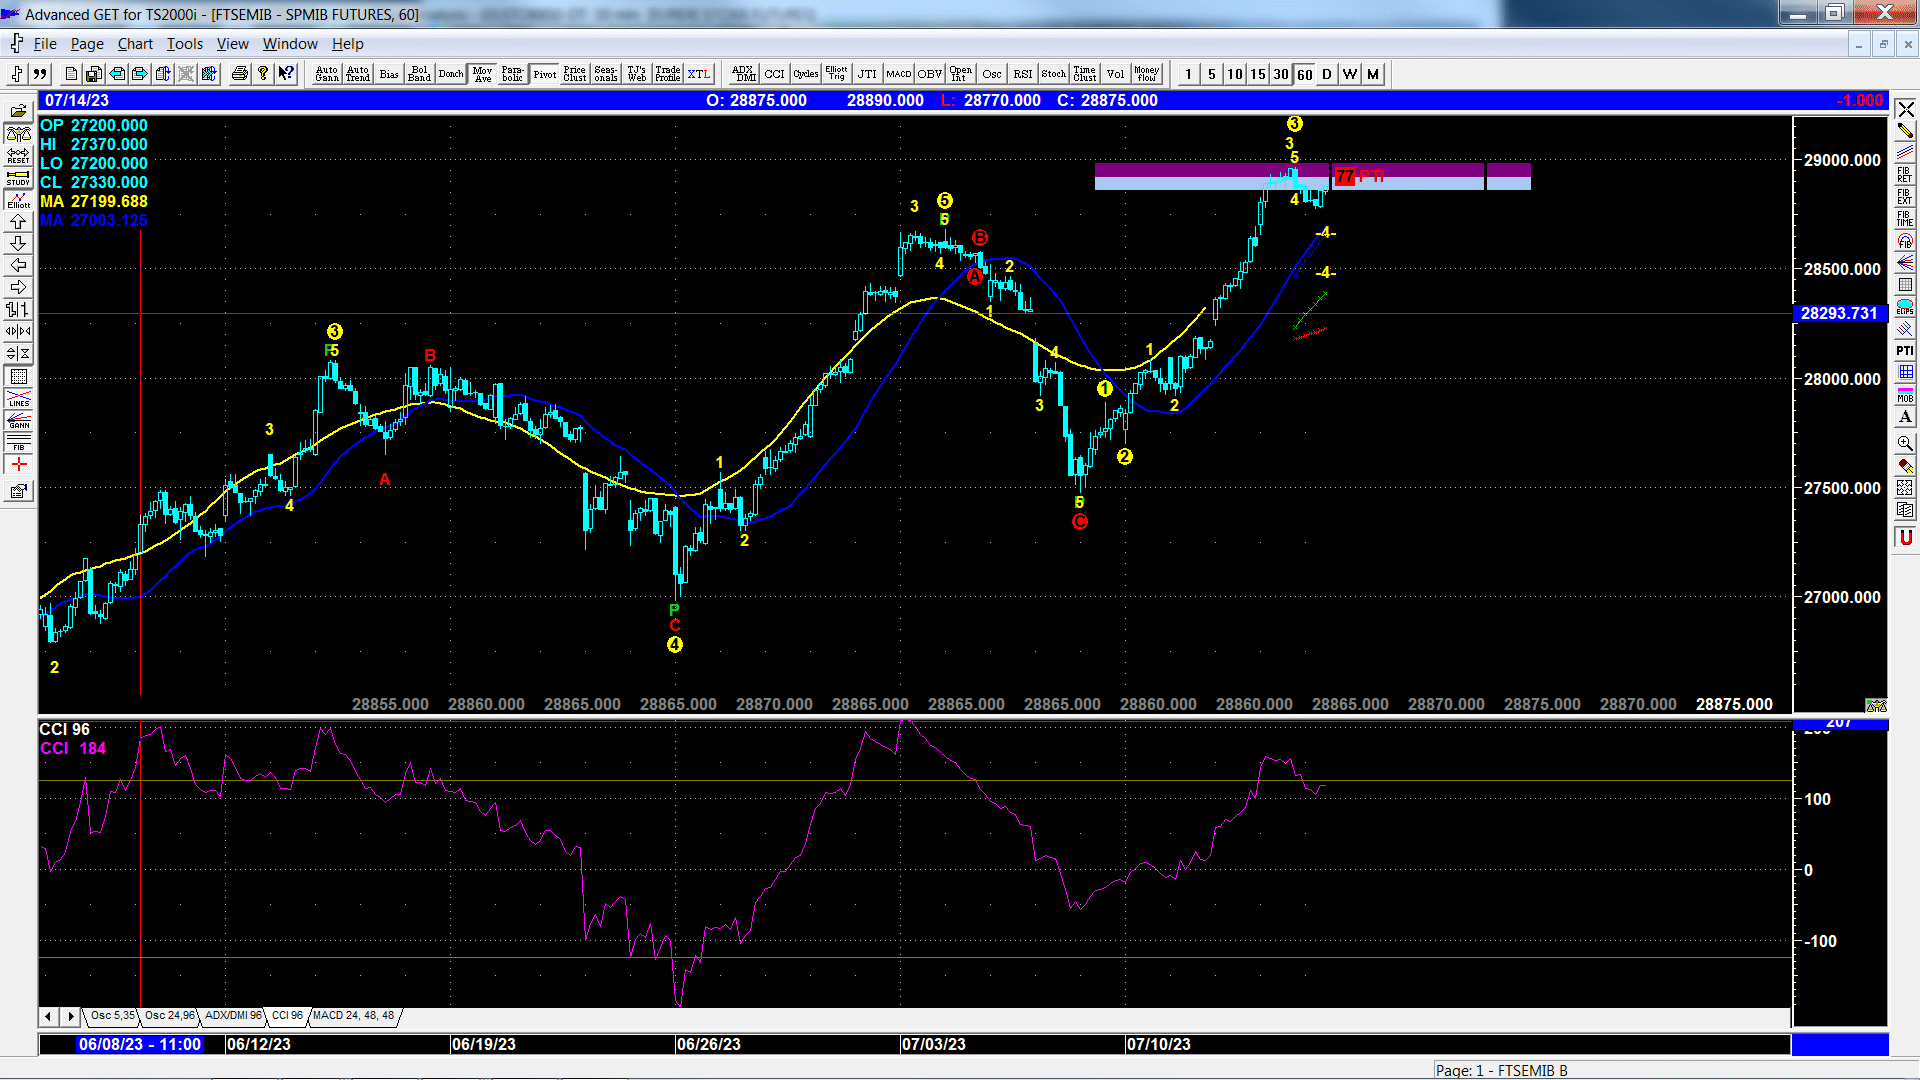This screenshot has height=1080, width=1920.
Task: Enable the Seasonals study
Action: (606, 74)
